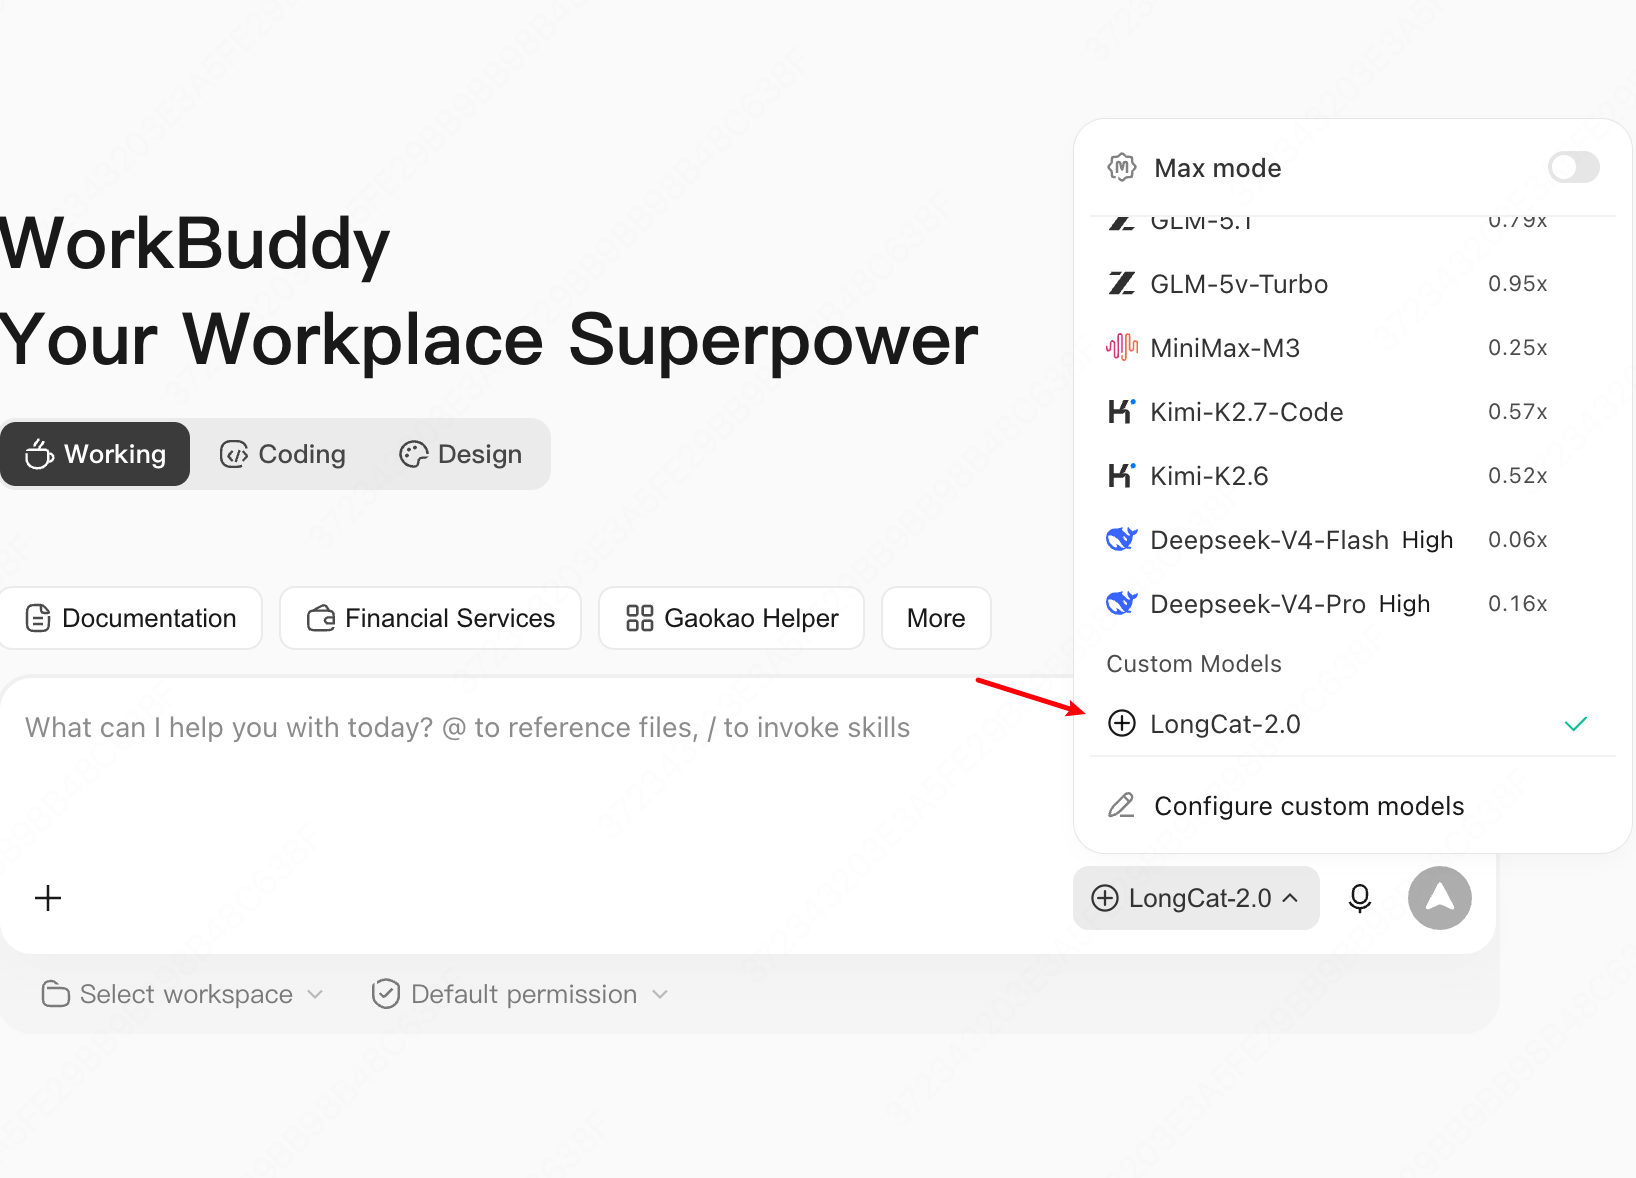
Task: Select Deepseek-V4-Flash High model
Action: coord(1352,540)
